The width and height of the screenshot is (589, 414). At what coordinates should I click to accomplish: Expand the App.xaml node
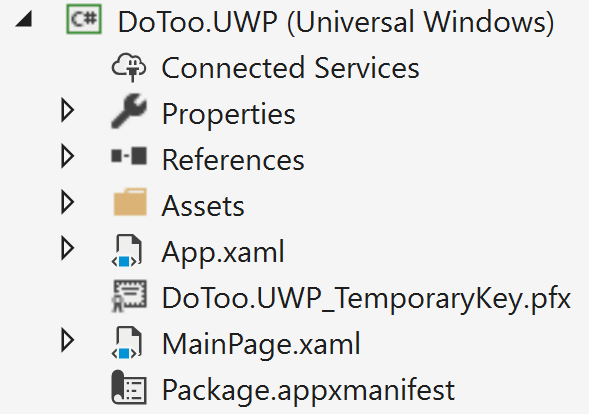click(x=68, y=249)
